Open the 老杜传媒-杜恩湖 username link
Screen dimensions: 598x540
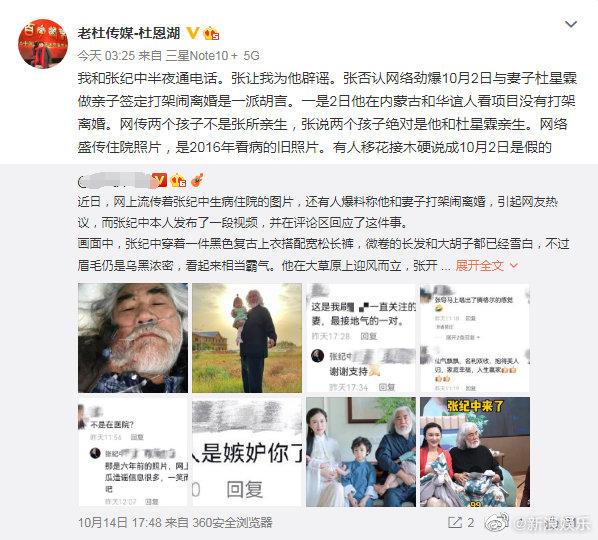point(129,34)
